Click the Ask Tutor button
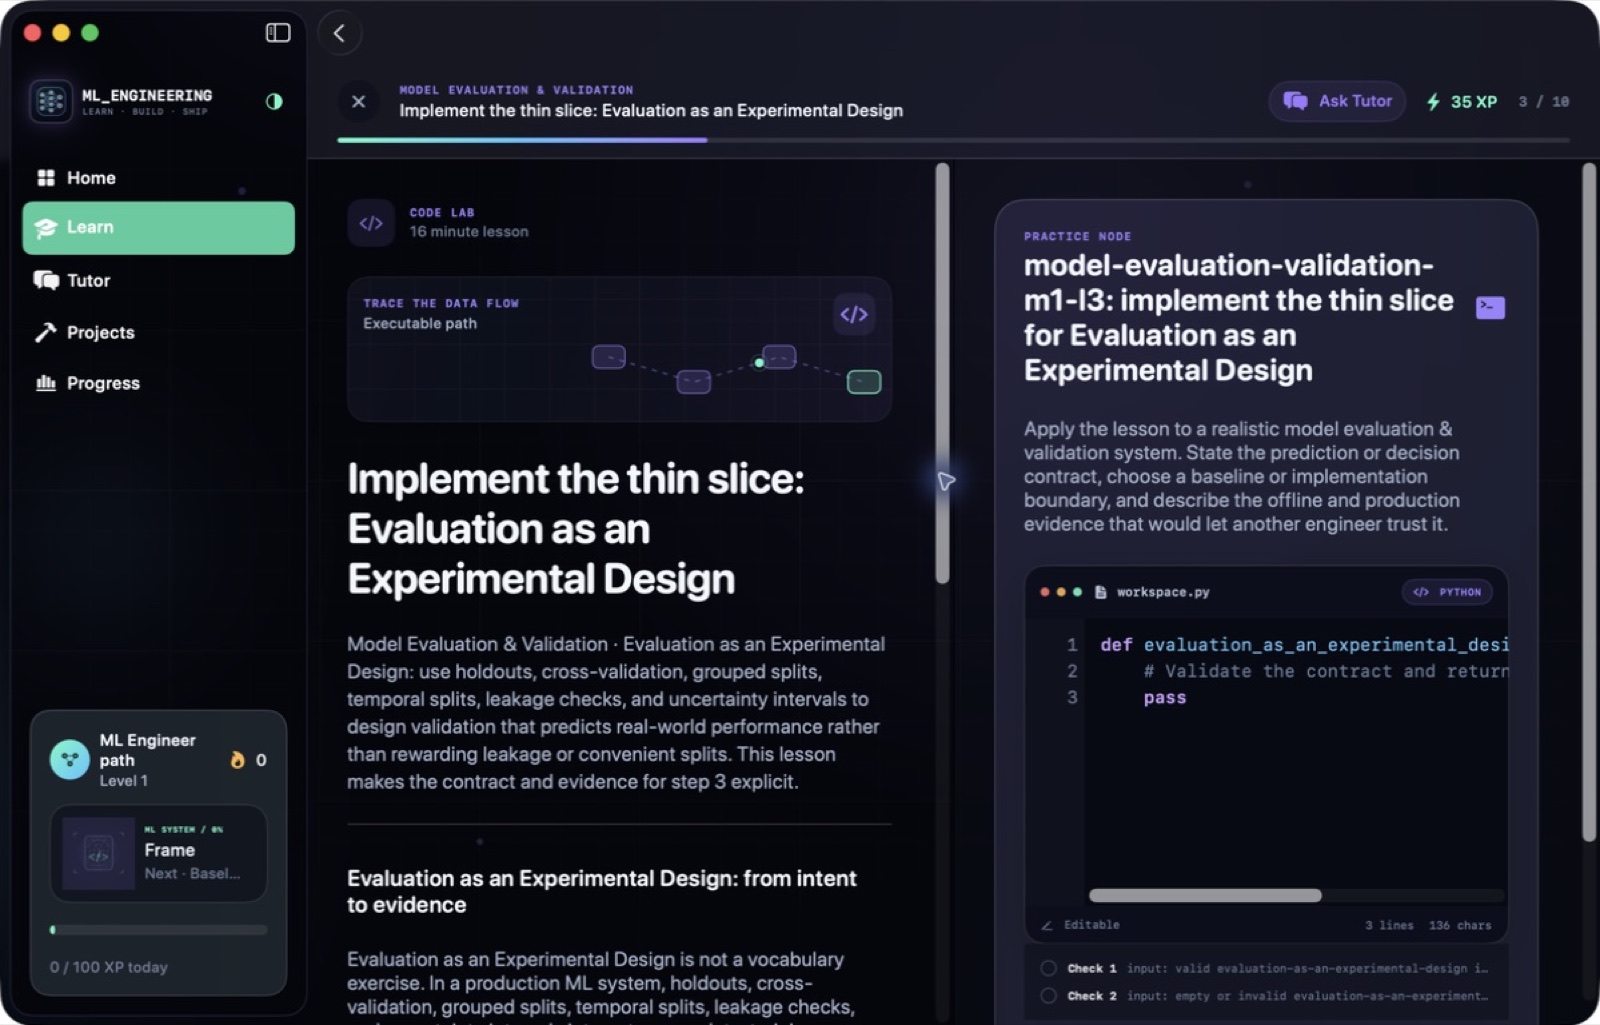Screen dimensions: 1600x1025 point(1337,101)
